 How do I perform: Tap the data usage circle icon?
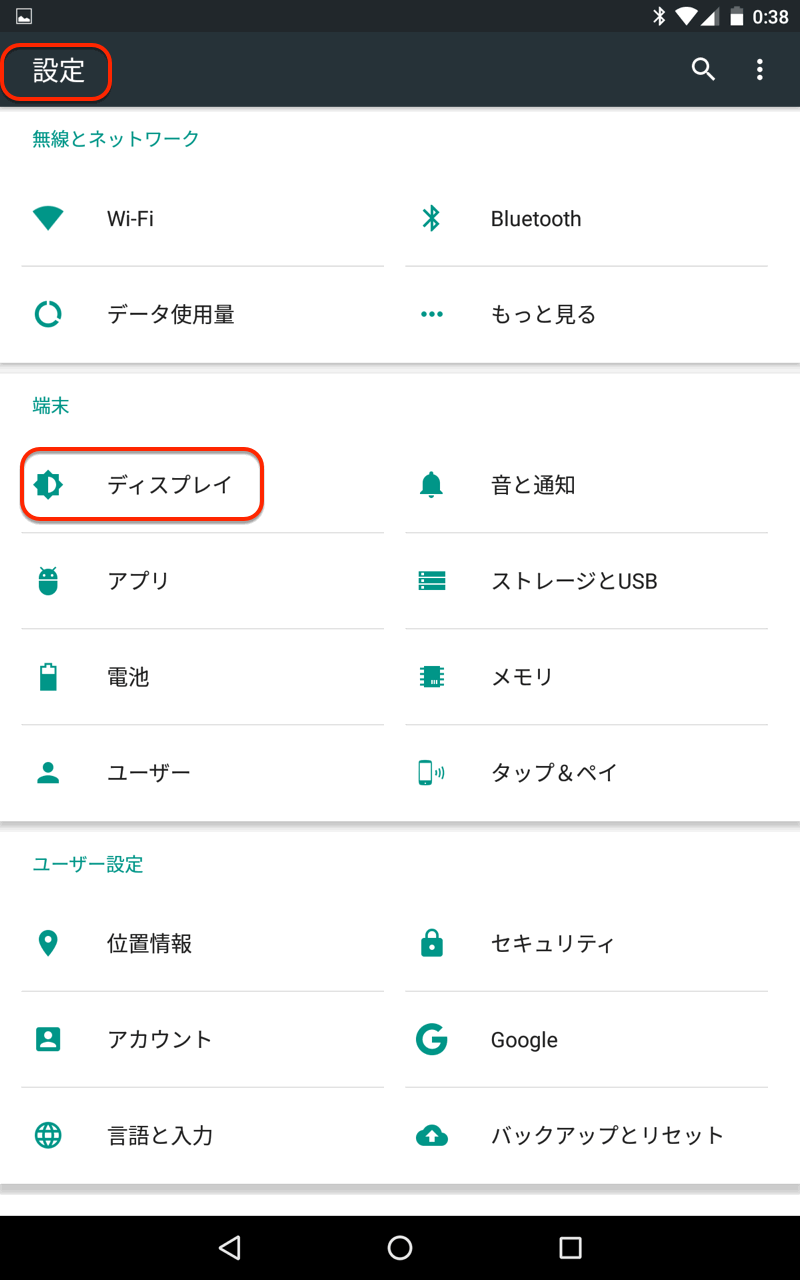pyautogui.click(x=48, y=314)
